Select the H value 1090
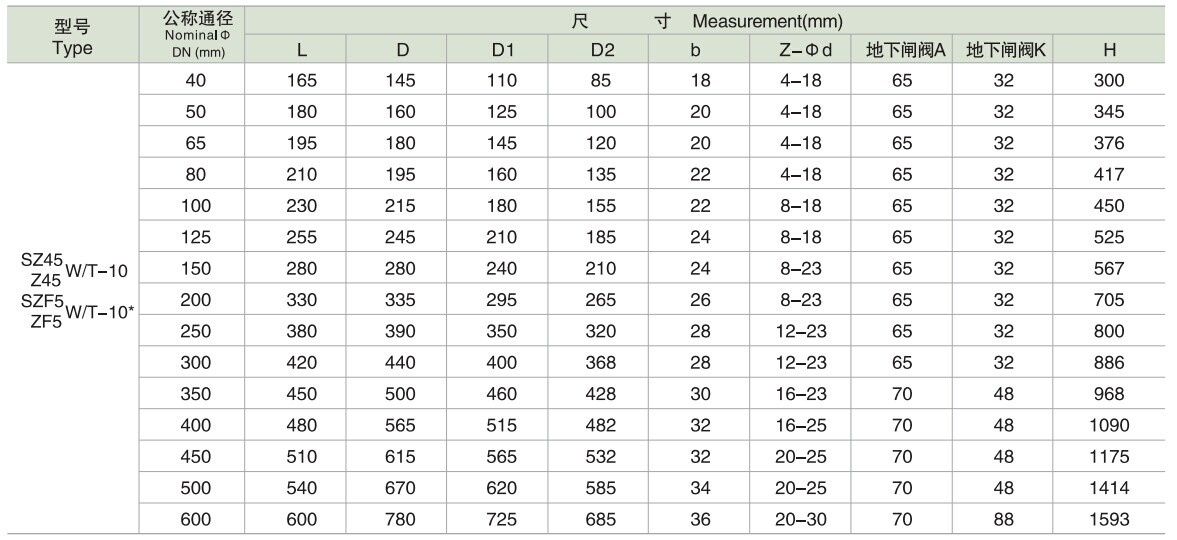The image size is (1177, 540). (1109, 425)
